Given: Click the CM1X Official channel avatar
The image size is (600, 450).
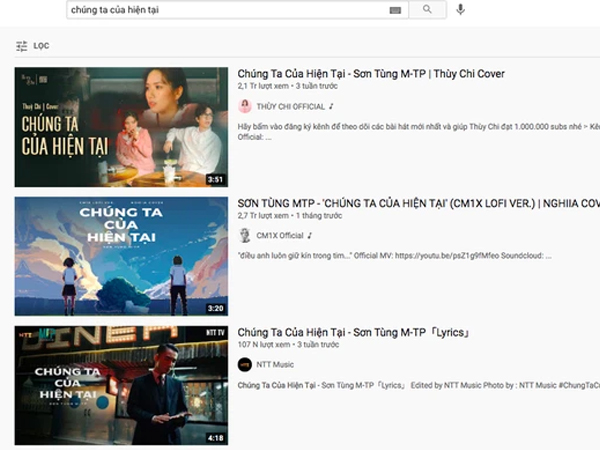Looking at the screenshot, I should 245,235.
